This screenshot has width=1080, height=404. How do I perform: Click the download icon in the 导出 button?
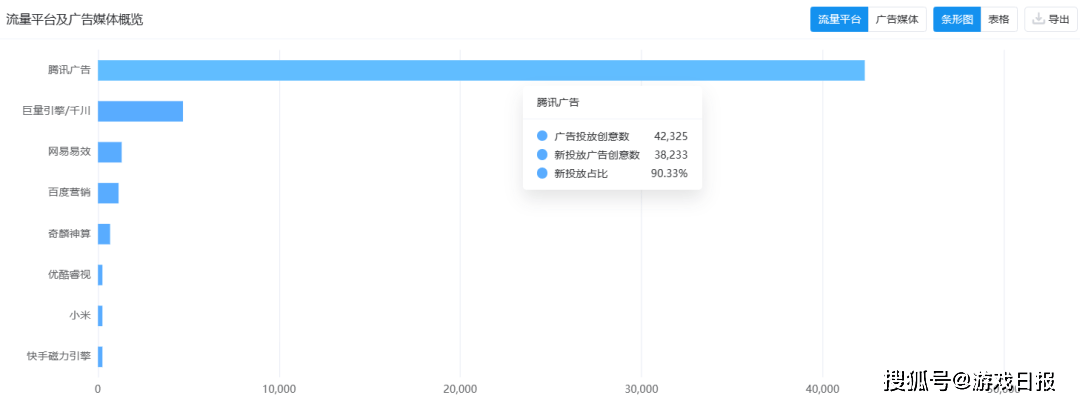pos(1039,19)
